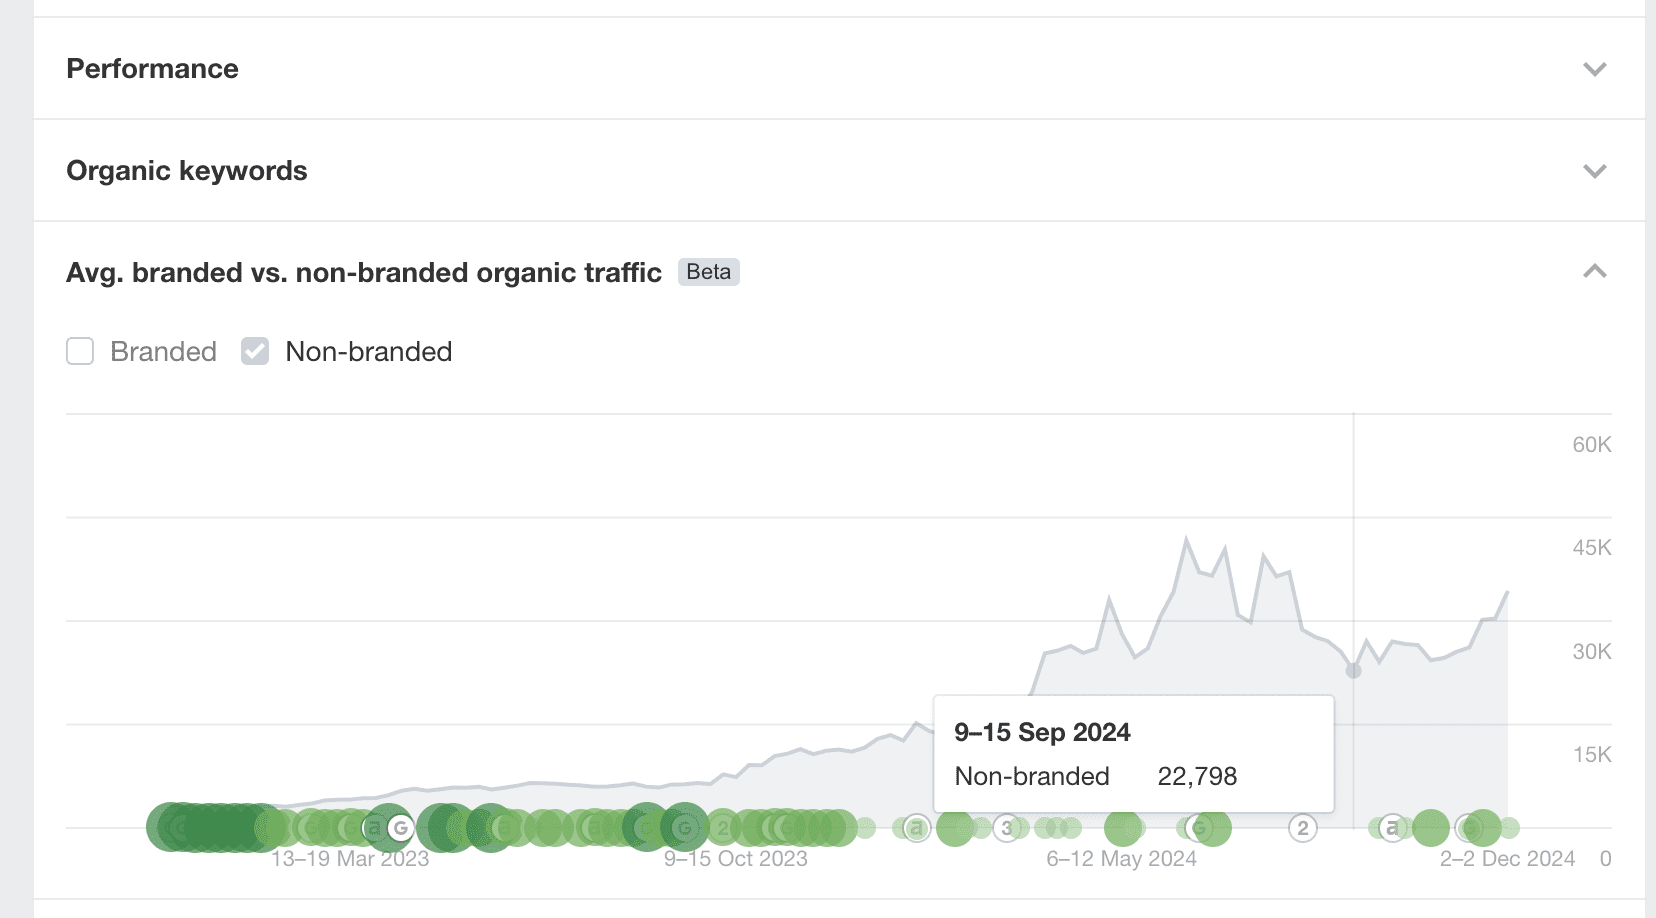1656x918 pixels.
Task: Click the circled 'a' marker left of tooltip
Action: tap(916, 828)
